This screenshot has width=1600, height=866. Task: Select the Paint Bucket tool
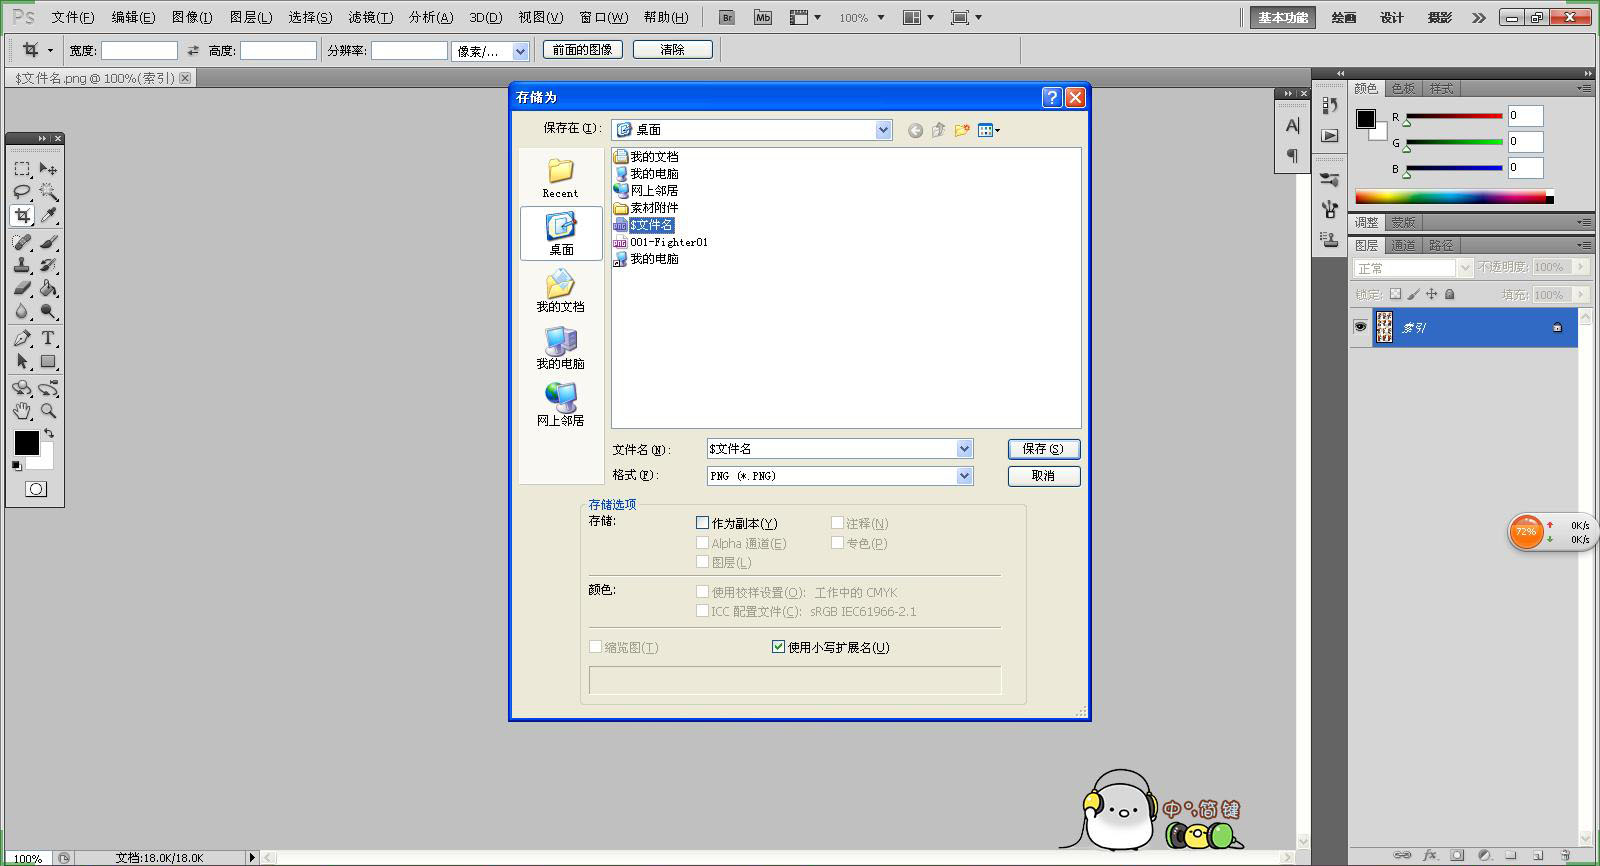coord(48,288)
